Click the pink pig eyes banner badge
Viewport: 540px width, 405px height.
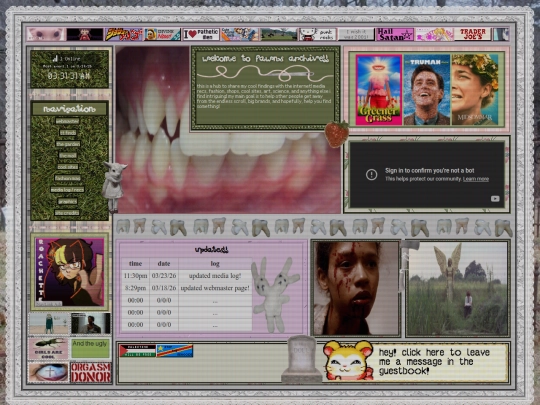tap(46, 34)
